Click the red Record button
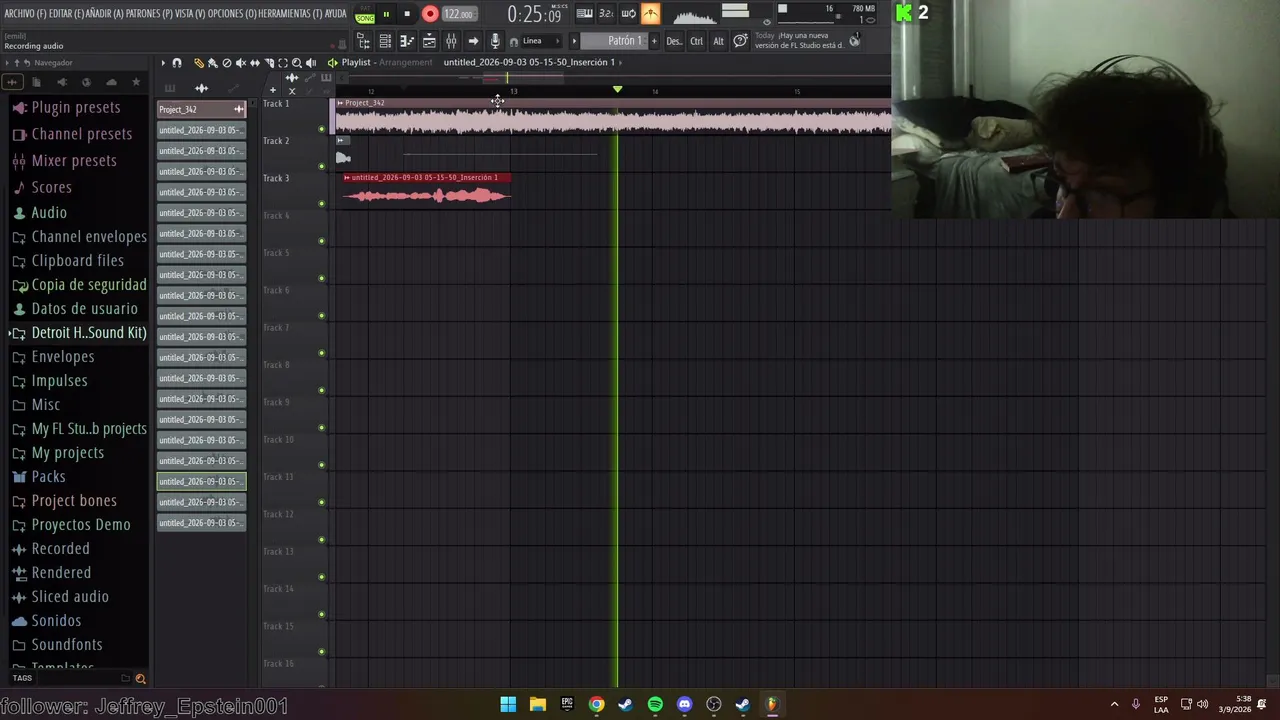This screenshot has width=1280, height=720. pyautogui.click(x=430, y=14)
